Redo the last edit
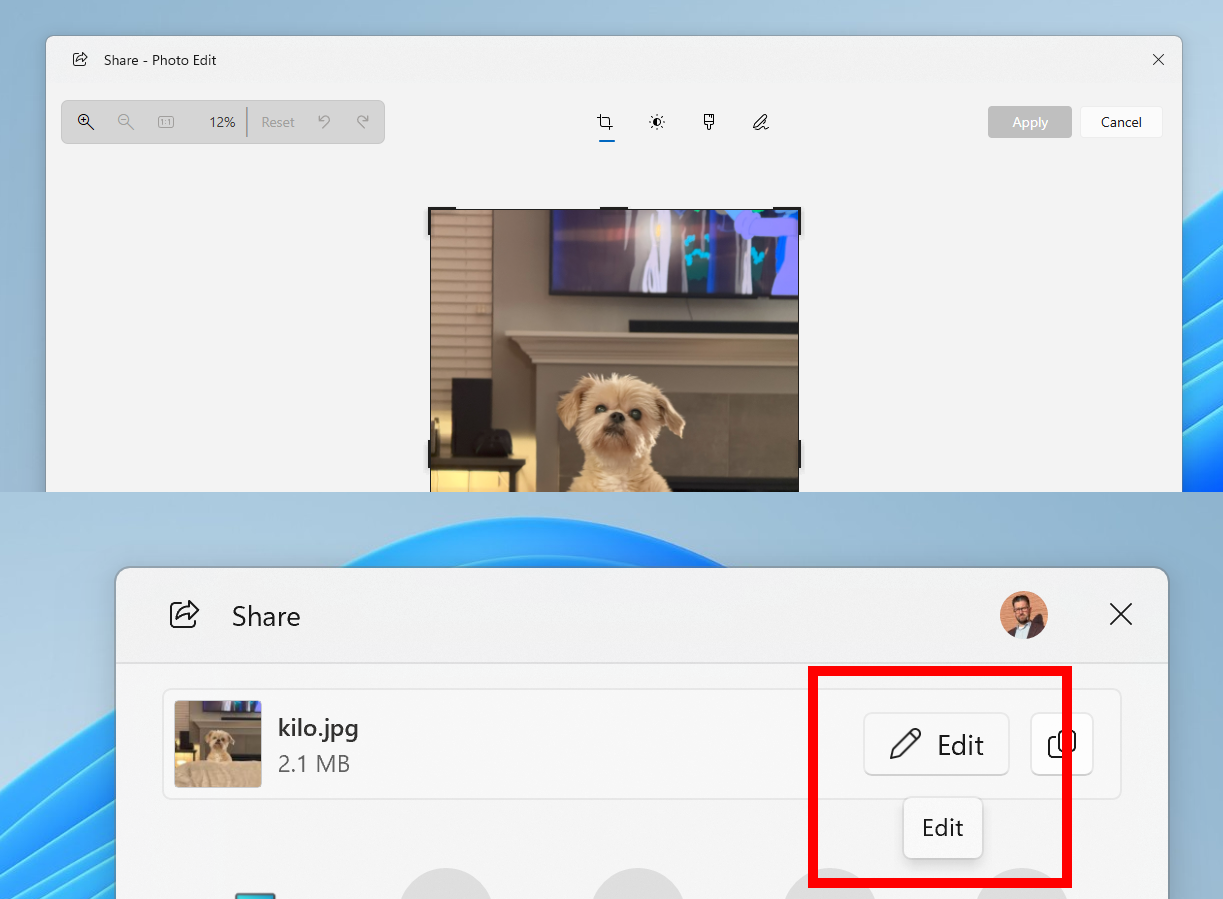The height and width of the screenshot is (899, 1223). (362, 121)
